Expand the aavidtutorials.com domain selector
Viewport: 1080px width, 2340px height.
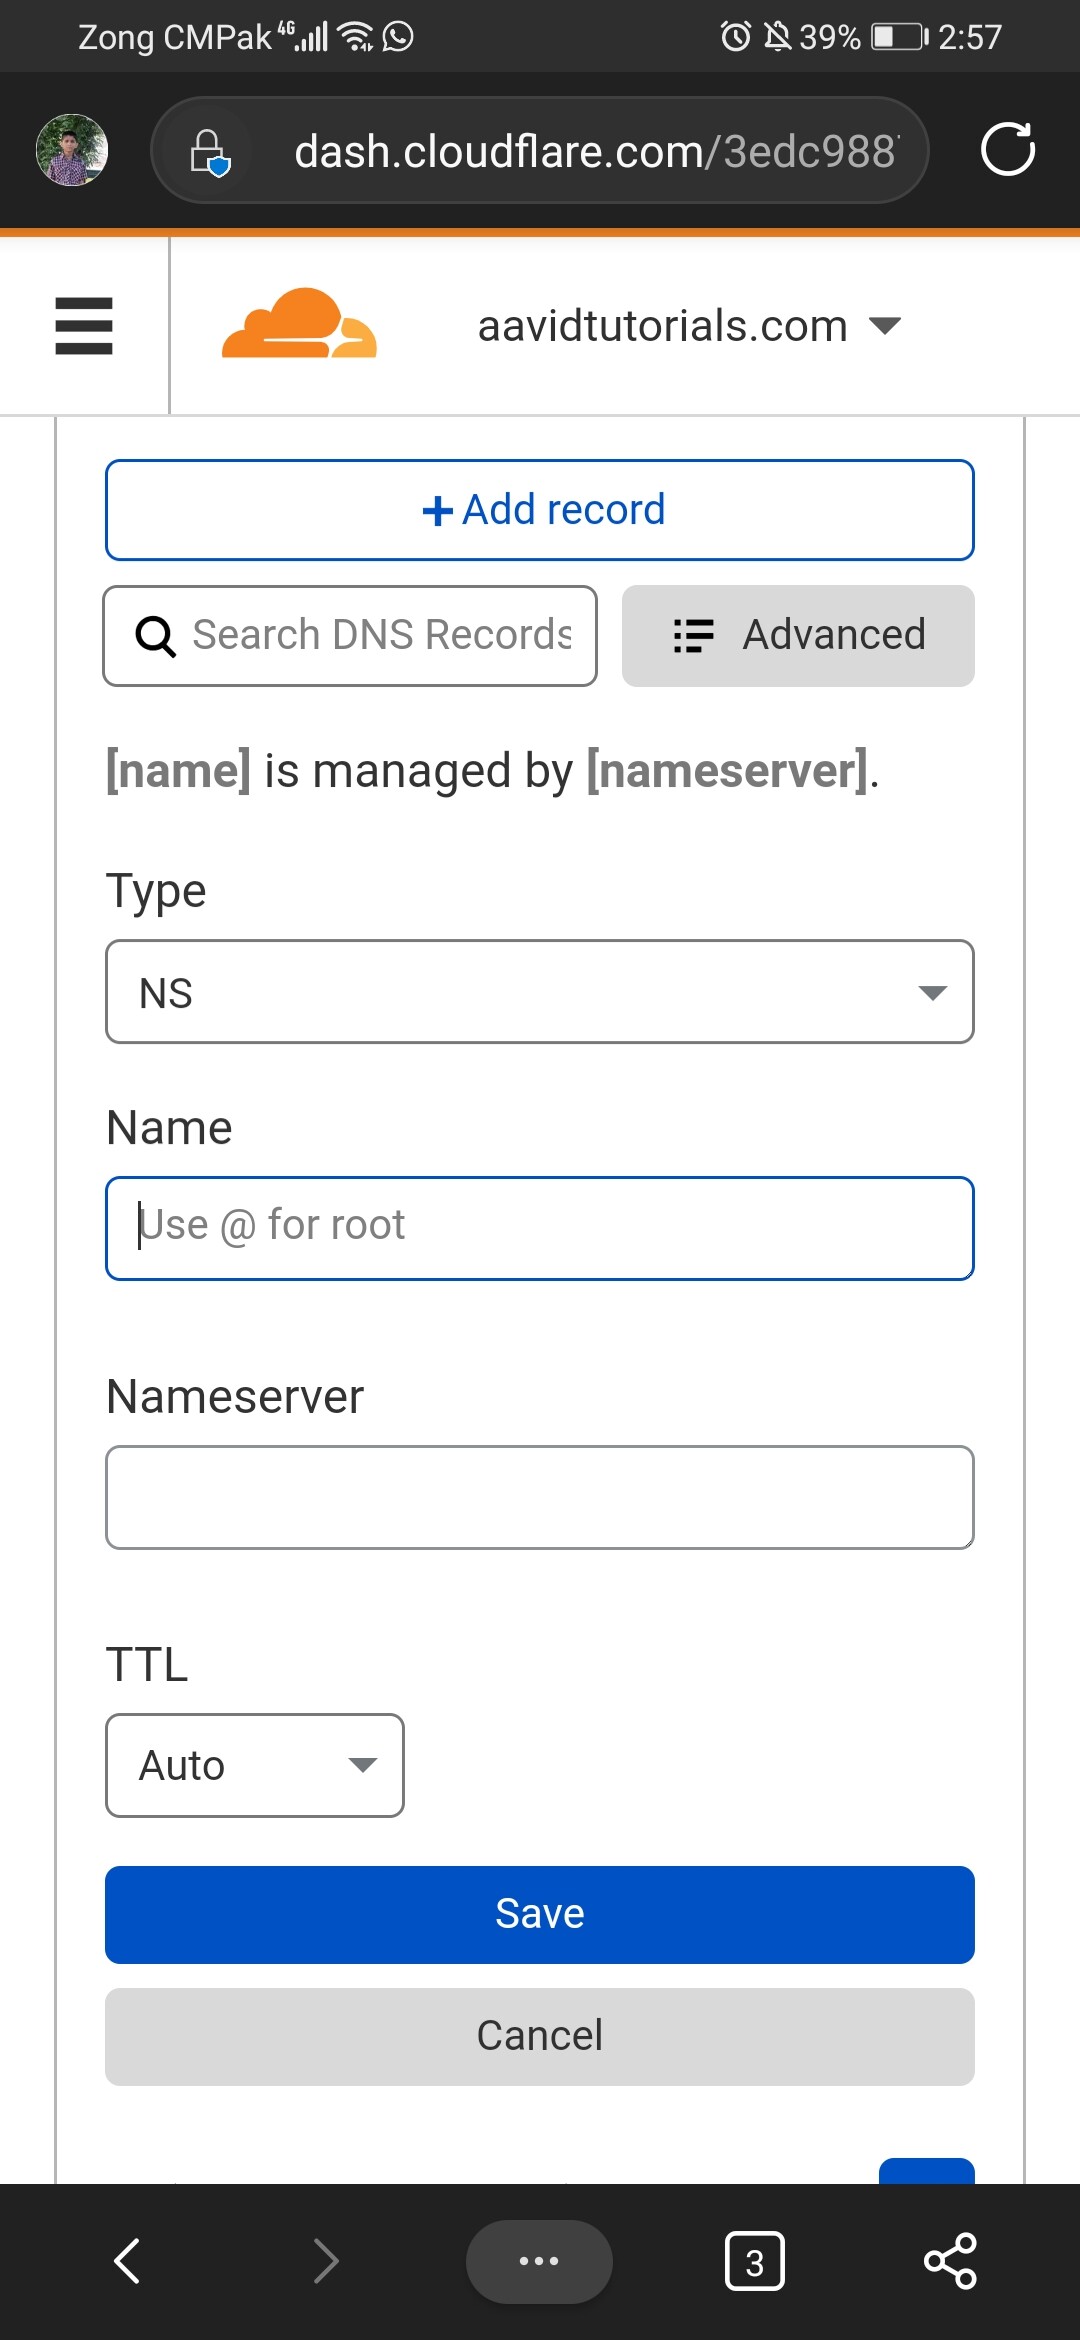tap(689, 326)
